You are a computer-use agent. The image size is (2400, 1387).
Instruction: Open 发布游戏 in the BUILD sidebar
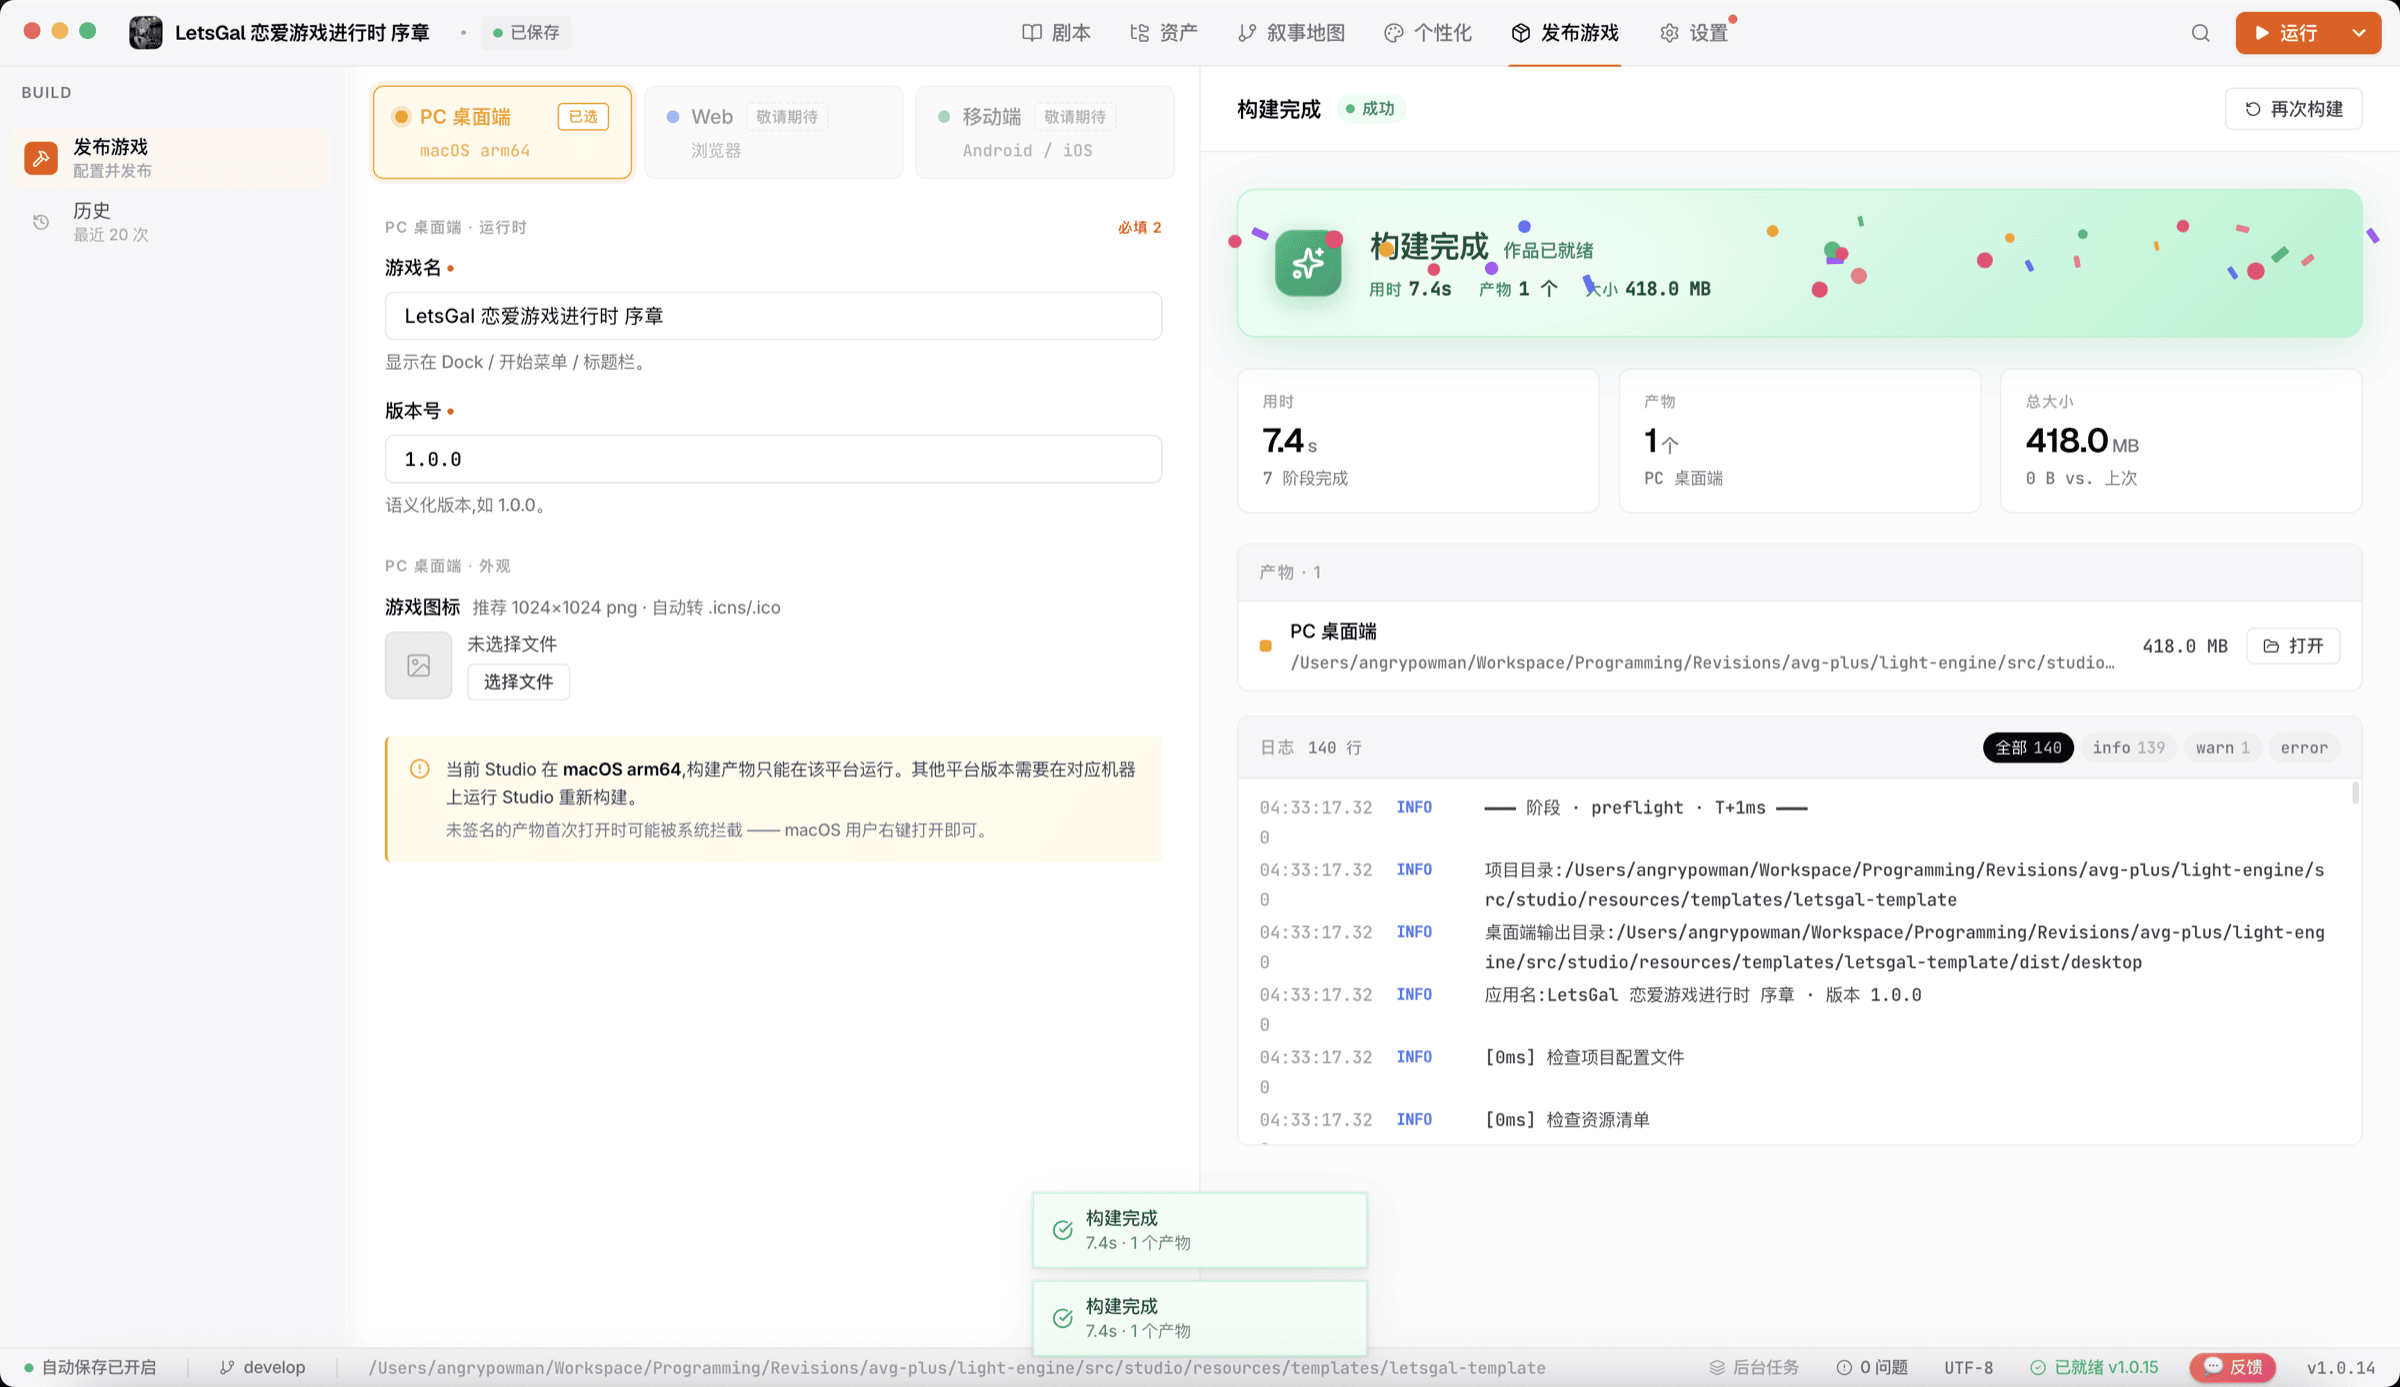[x=170, y=158]
